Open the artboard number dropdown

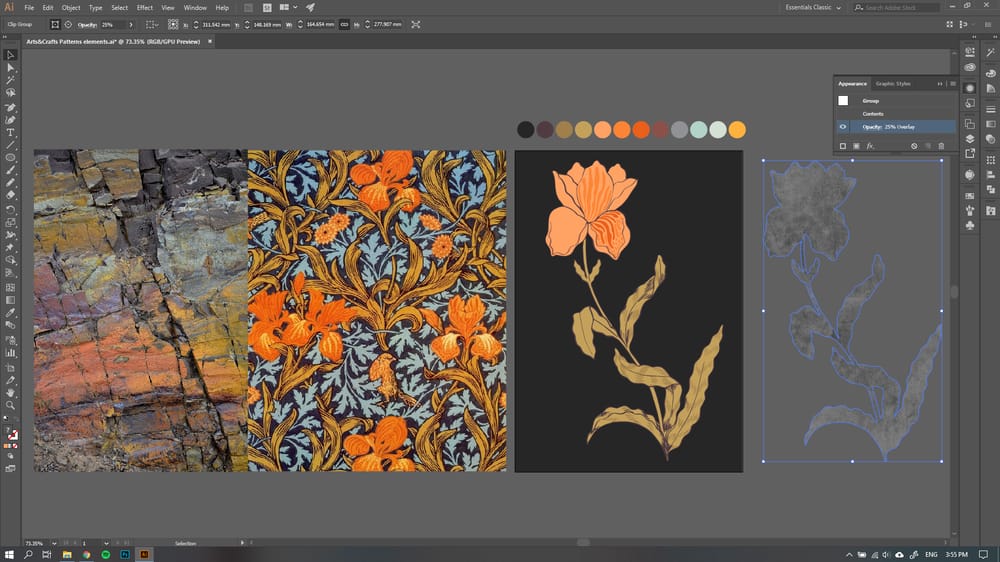(x=106, y=544)
